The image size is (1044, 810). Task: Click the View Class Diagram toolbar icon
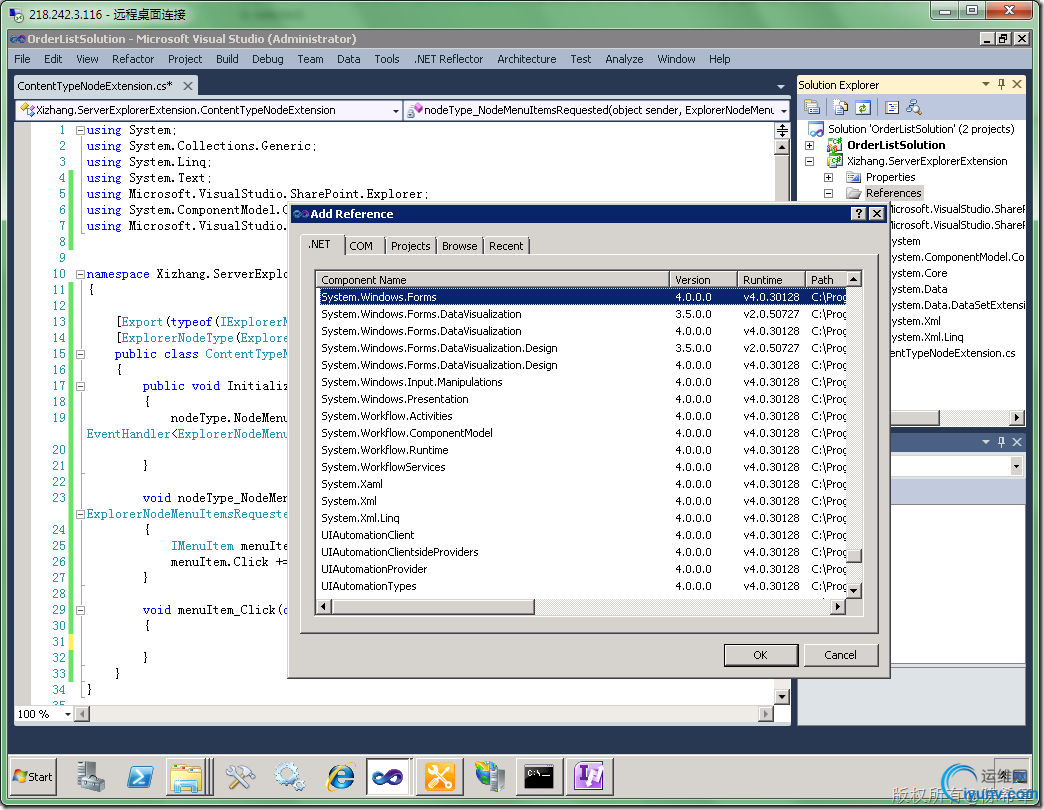pos(914,107)
